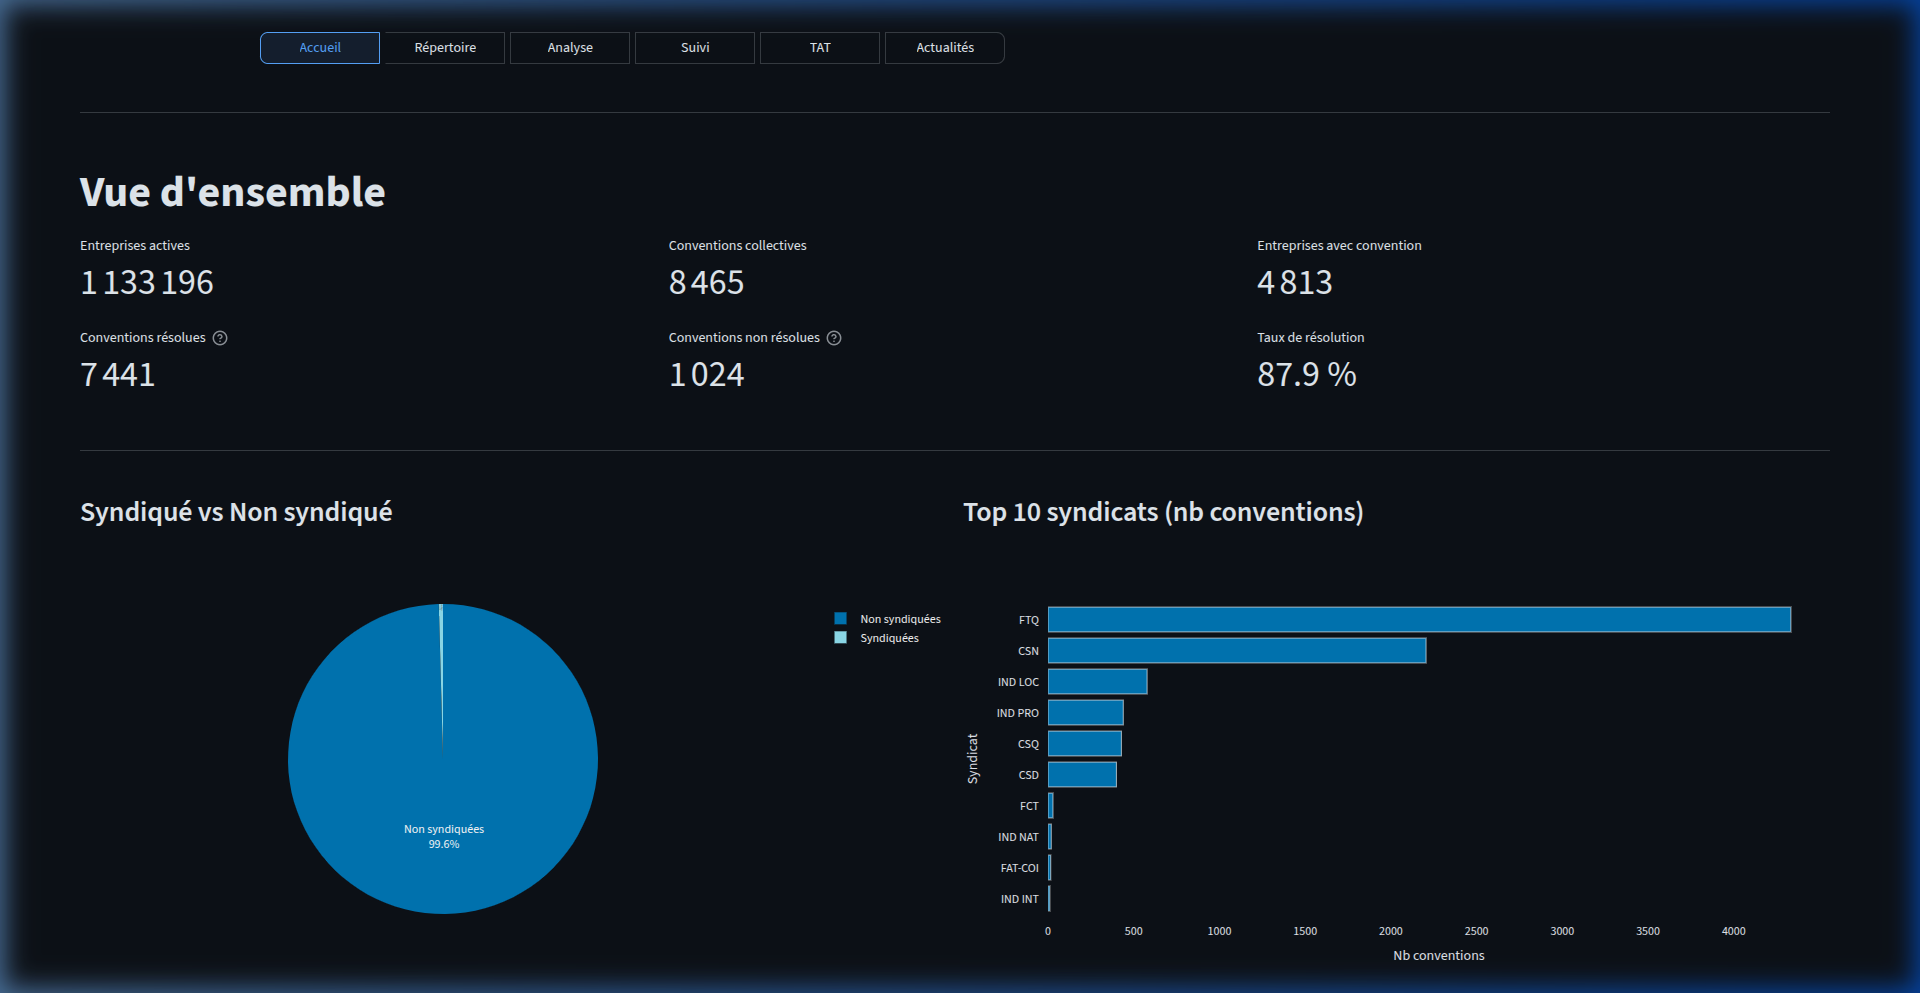
Task: Toggle Syndiquées legend entry
Action: click(x=888, y=638)
